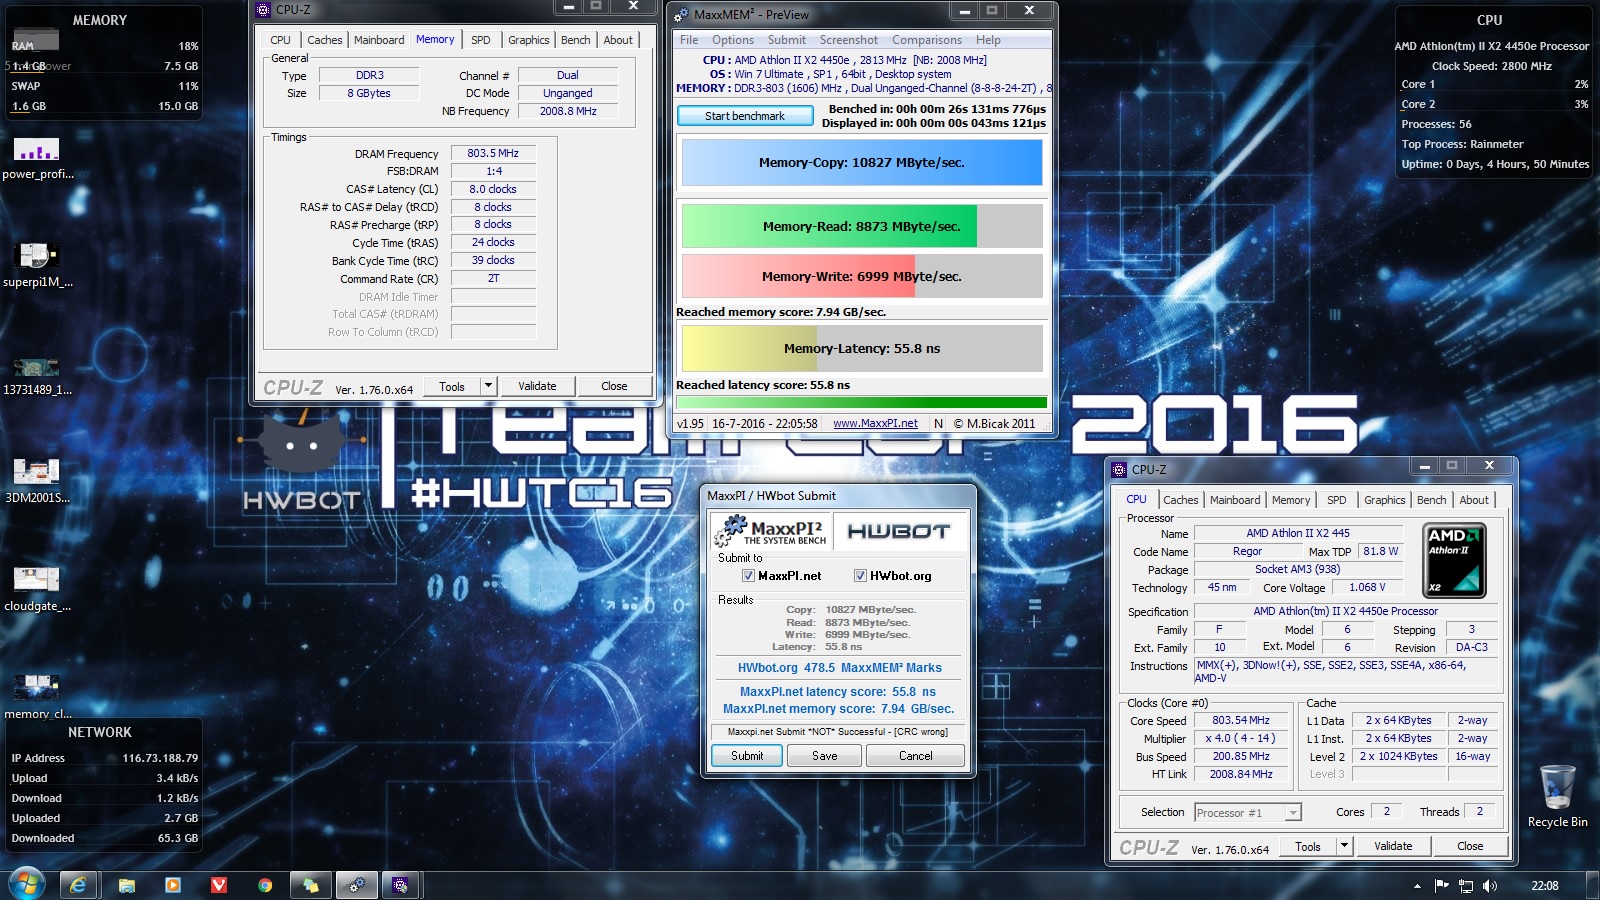The height and width of the screenshot is (900, 1600).
Task: Click Validate in upper CPU-Z window
Action: tap(537, 386)
